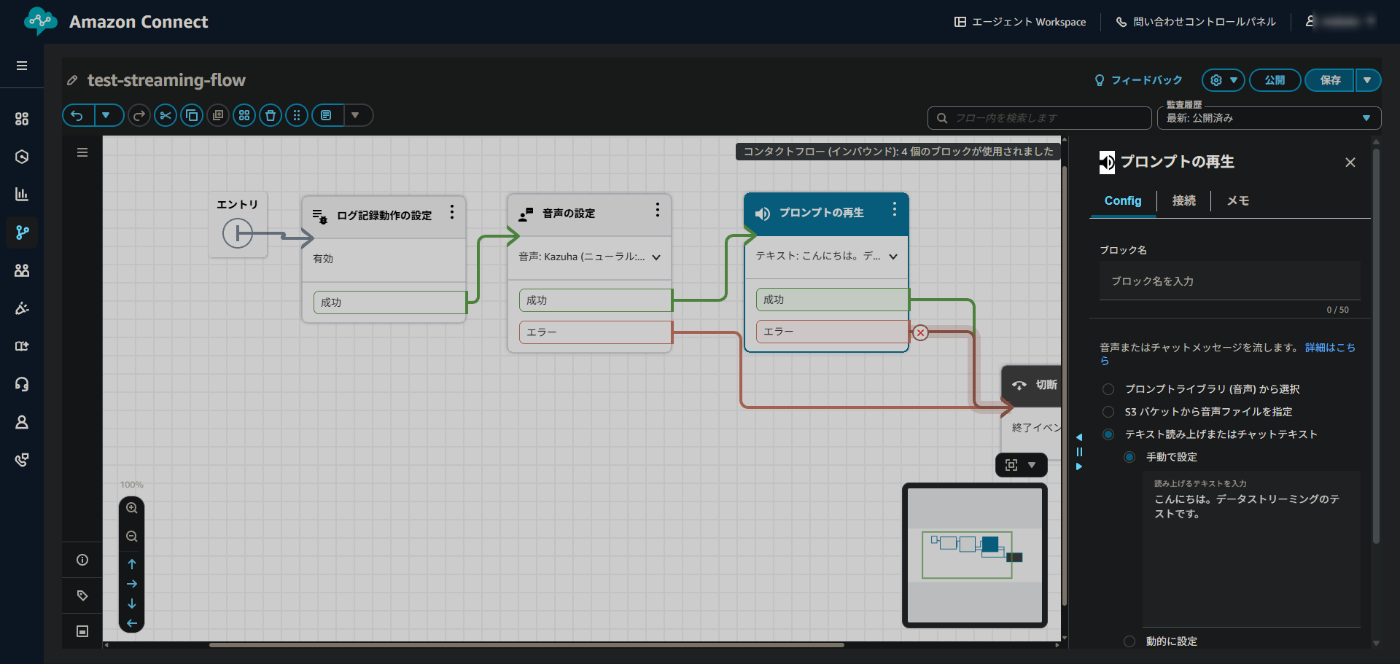
Task: Select the 手動で設定 radio option
Action: 1129,457
